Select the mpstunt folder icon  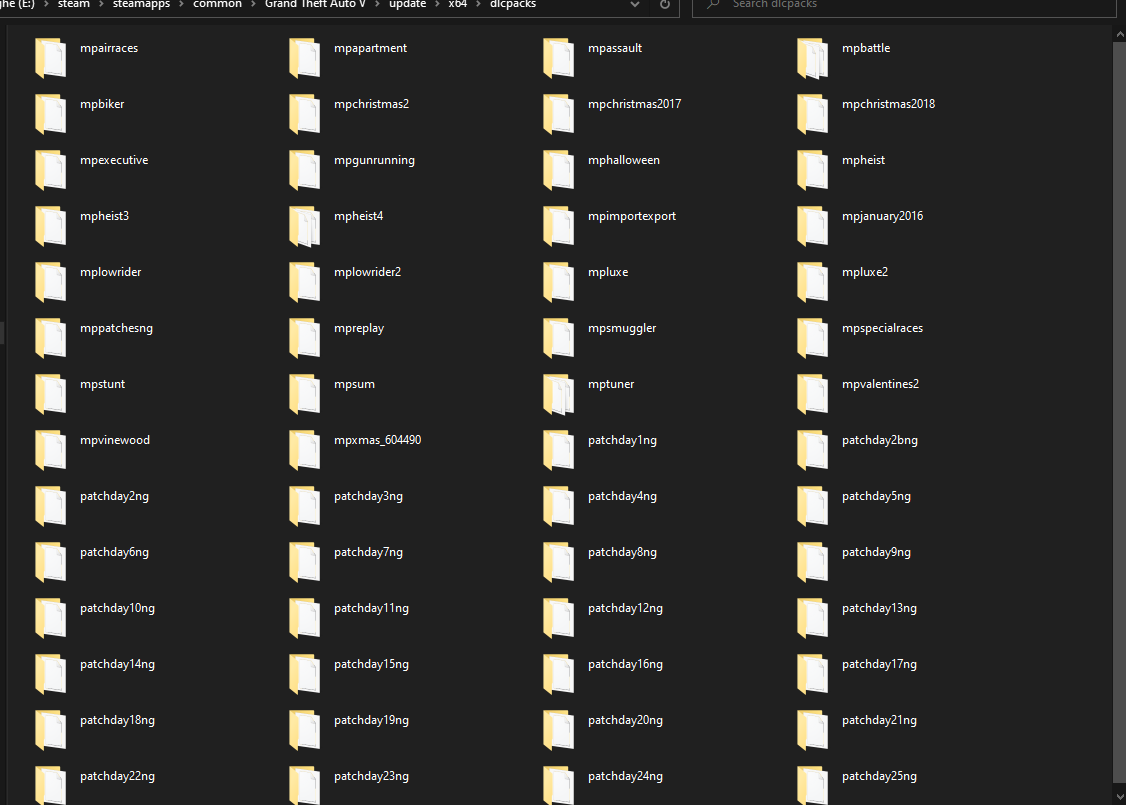50,394
